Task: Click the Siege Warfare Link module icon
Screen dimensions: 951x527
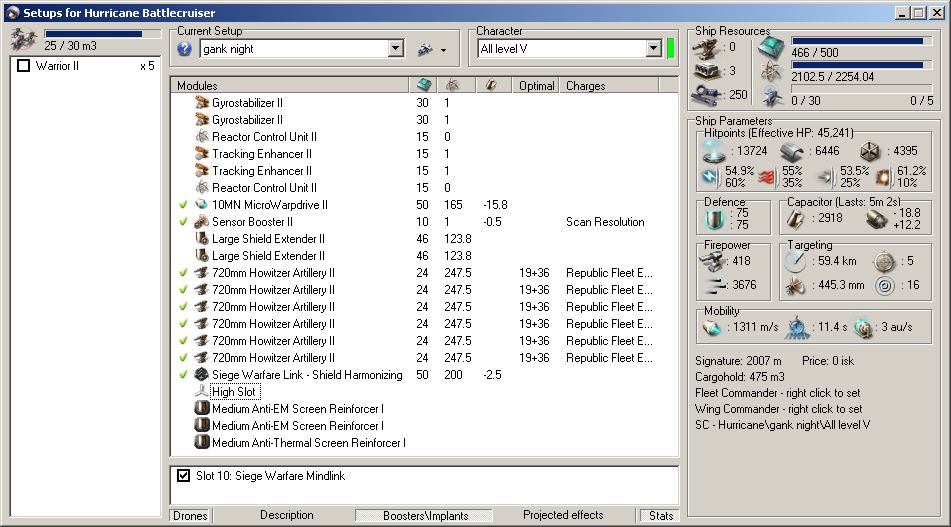Action: pyautogui.click(x=201, y=374)
